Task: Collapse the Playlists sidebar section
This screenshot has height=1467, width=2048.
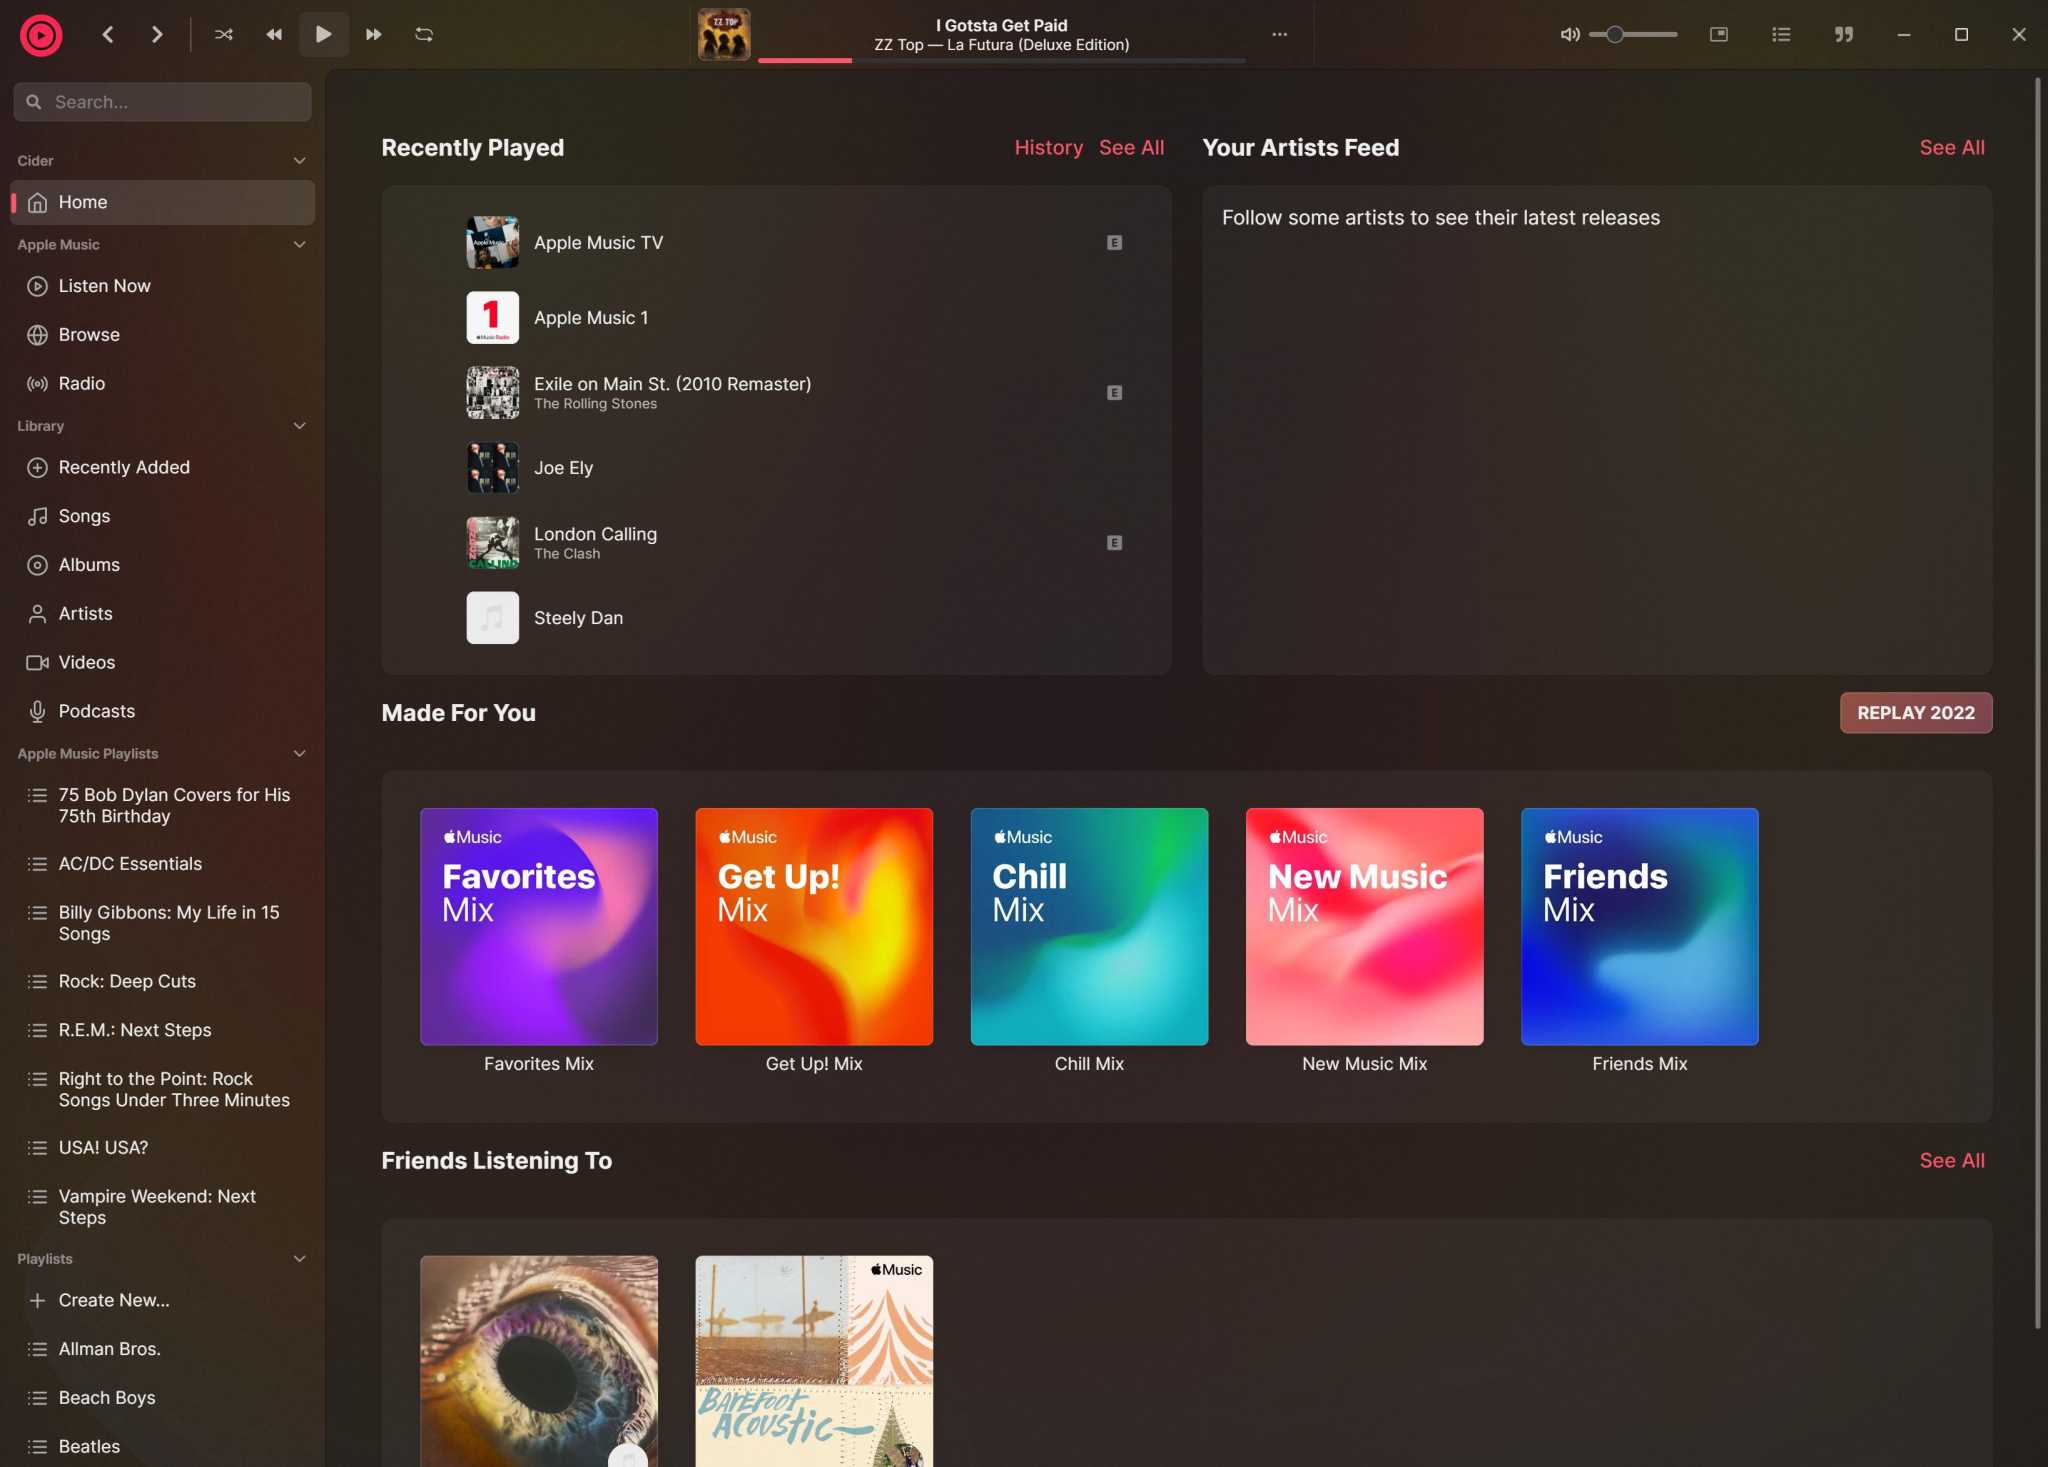Action: click(x=299, y=1259)
